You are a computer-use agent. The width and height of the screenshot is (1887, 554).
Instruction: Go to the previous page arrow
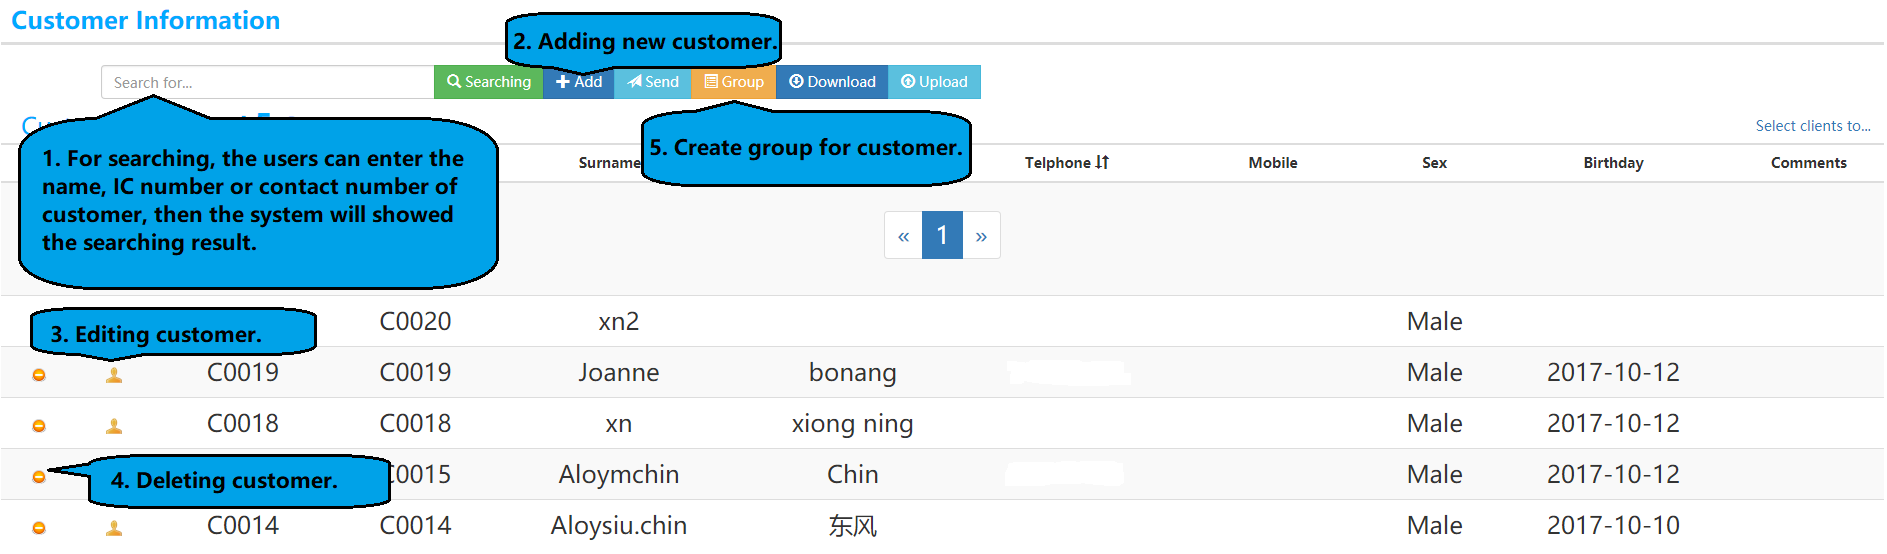(x=903, y=235)
